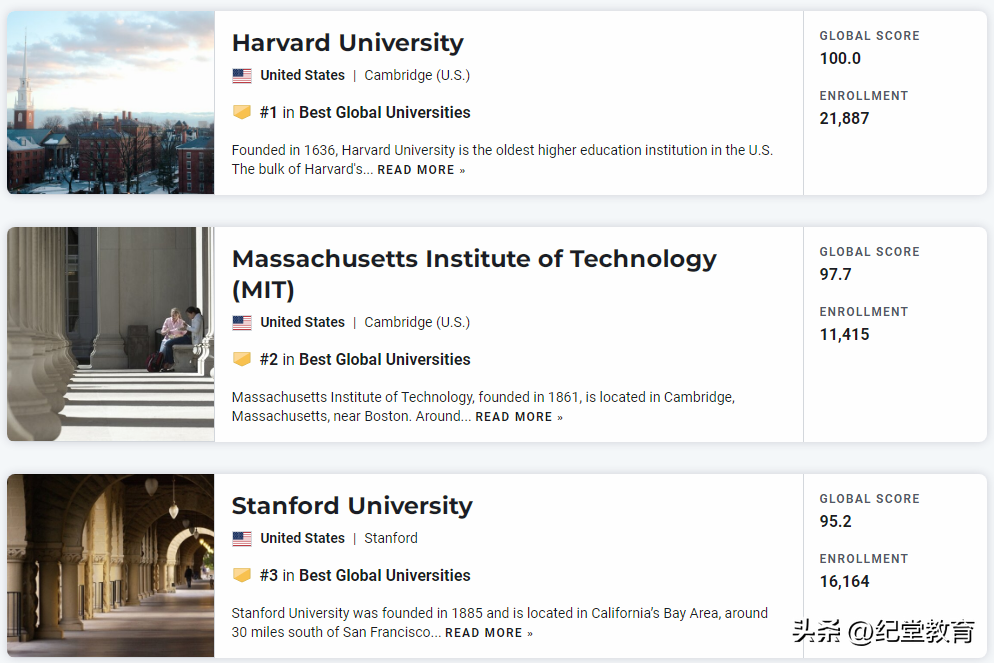
Task: Open the Harvard University title link
Action: 347,43
